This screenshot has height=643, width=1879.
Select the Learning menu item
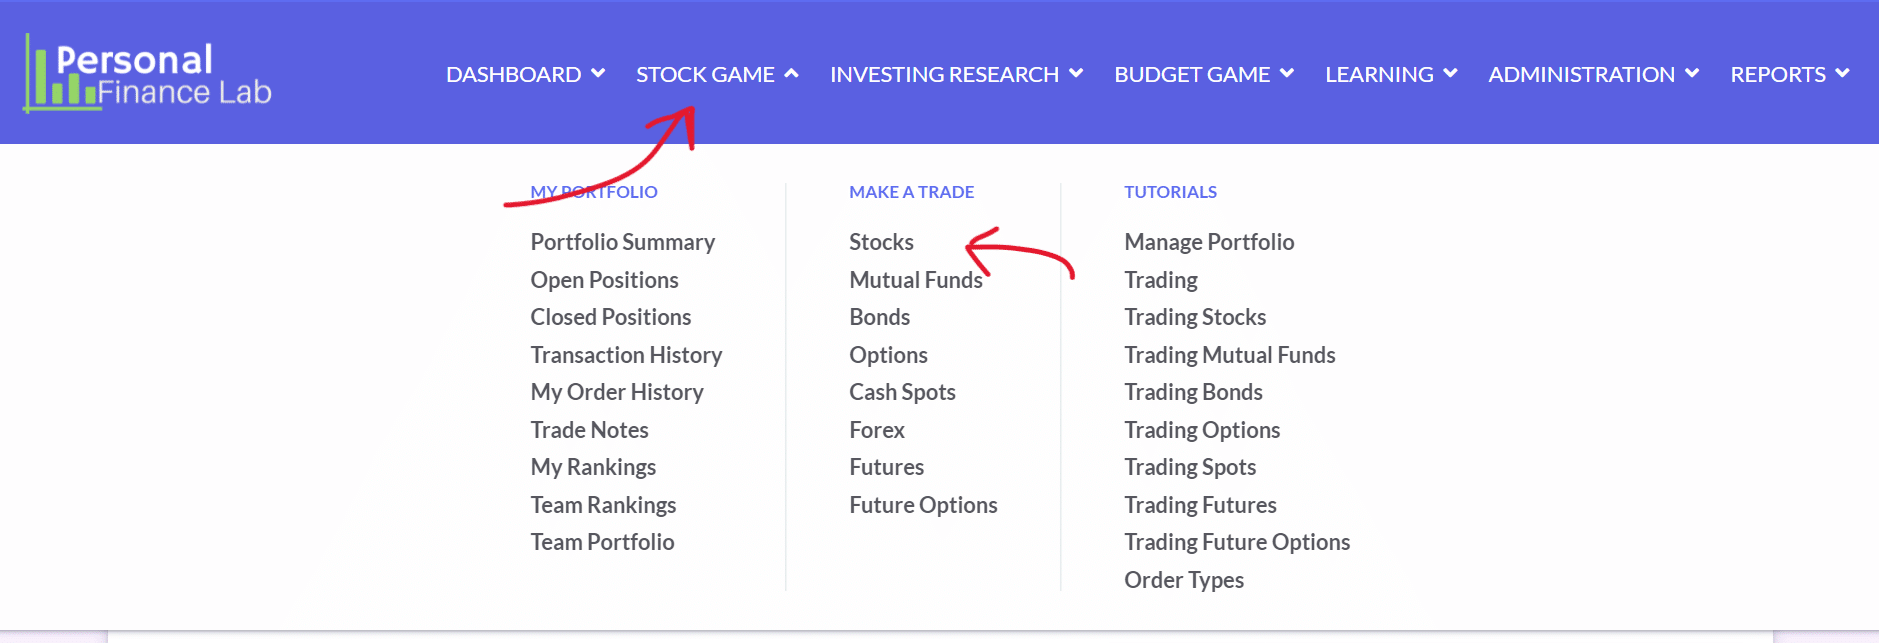point(1379,74)
